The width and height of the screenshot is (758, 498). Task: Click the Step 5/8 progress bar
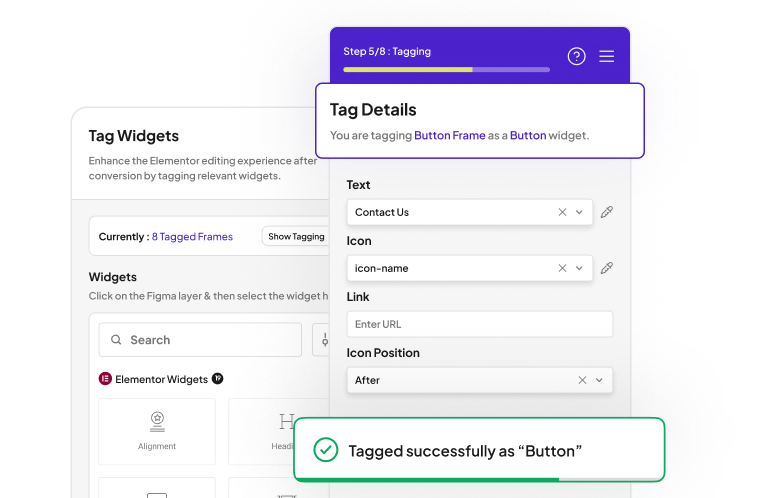(446, 70)
